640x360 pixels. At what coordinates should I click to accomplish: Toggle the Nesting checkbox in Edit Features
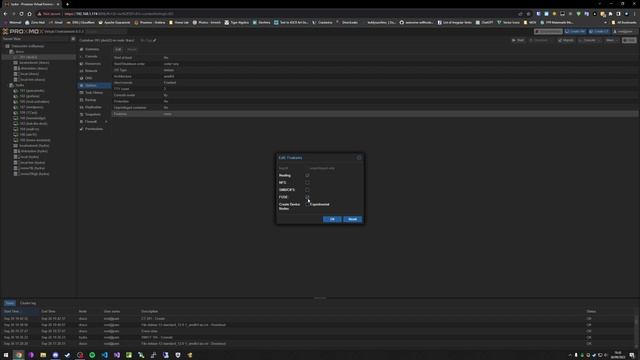click(x=307, y=176)
